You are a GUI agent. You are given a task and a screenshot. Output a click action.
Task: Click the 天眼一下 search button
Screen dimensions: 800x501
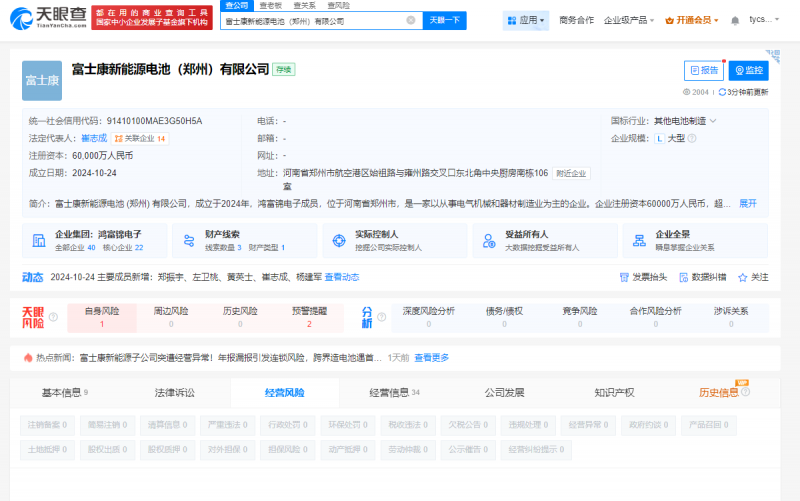coord(444,20)
